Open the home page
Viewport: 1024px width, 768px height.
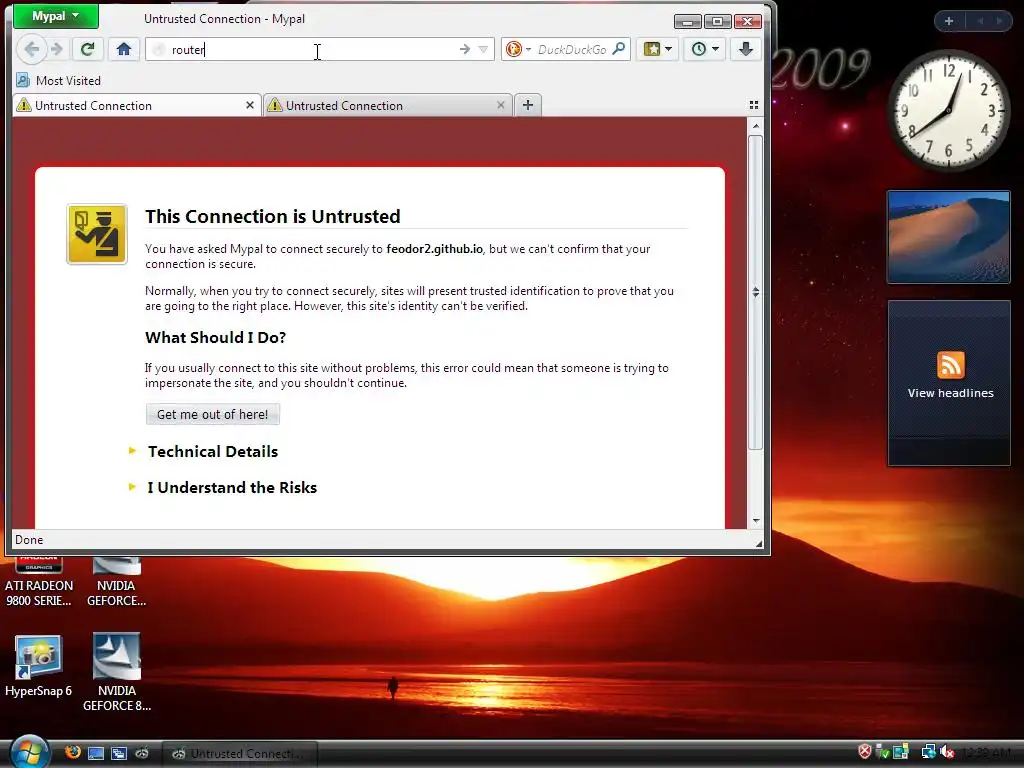[124, 49]
